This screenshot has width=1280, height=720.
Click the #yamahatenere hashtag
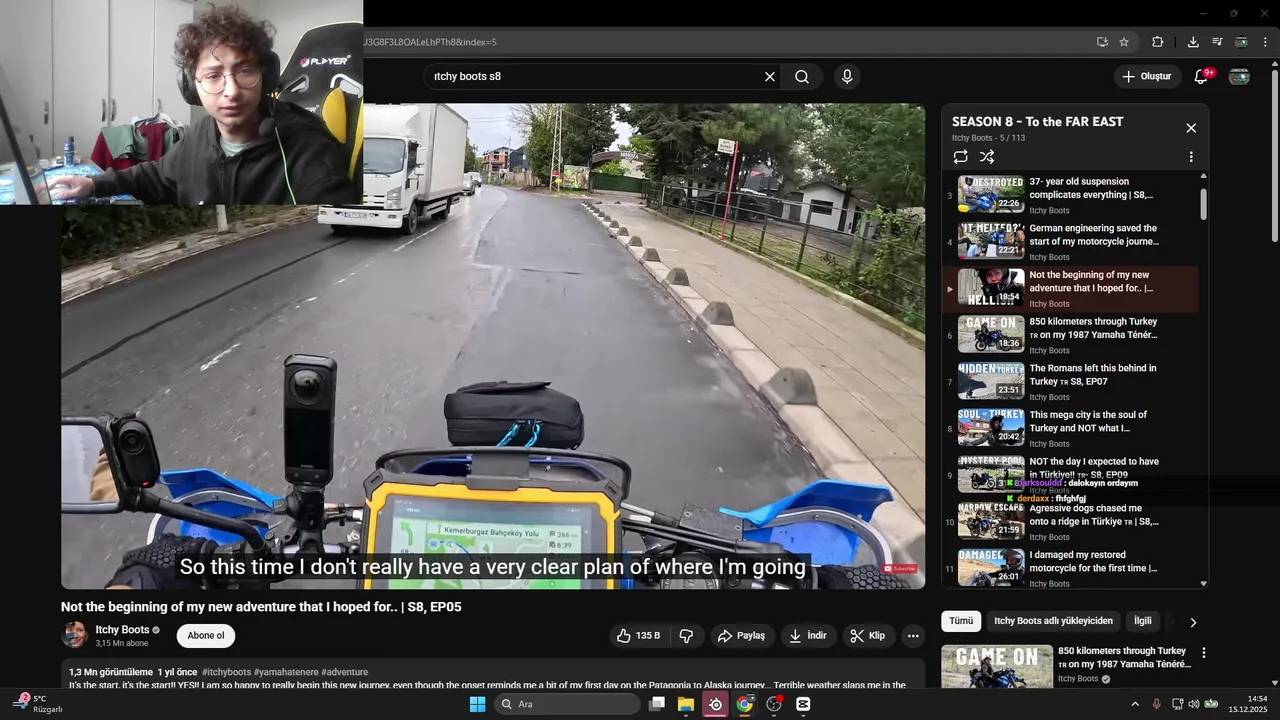tap(286, 672)
